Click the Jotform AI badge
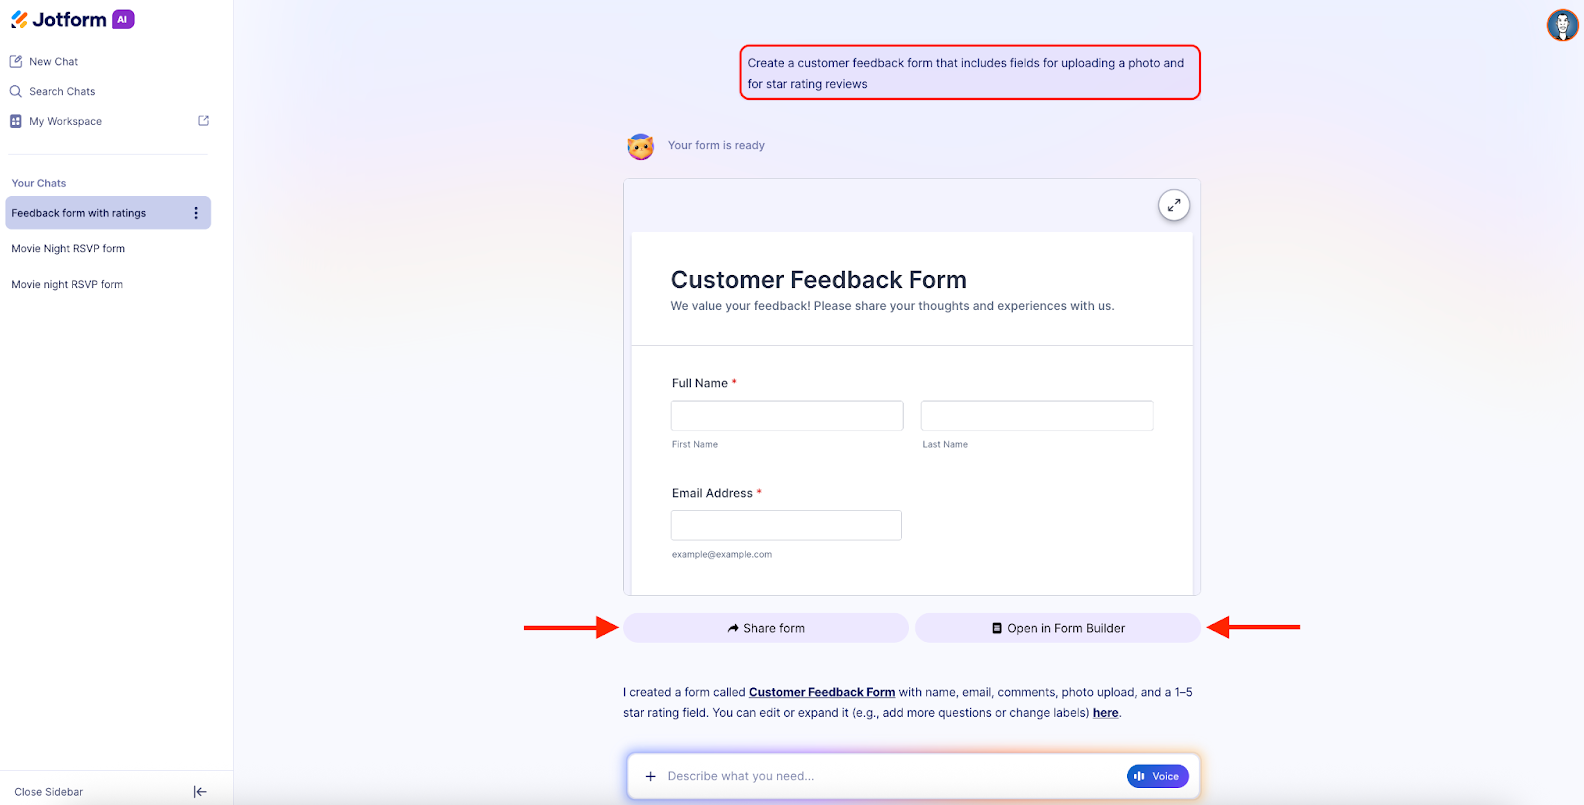 [x=121, y=18]
